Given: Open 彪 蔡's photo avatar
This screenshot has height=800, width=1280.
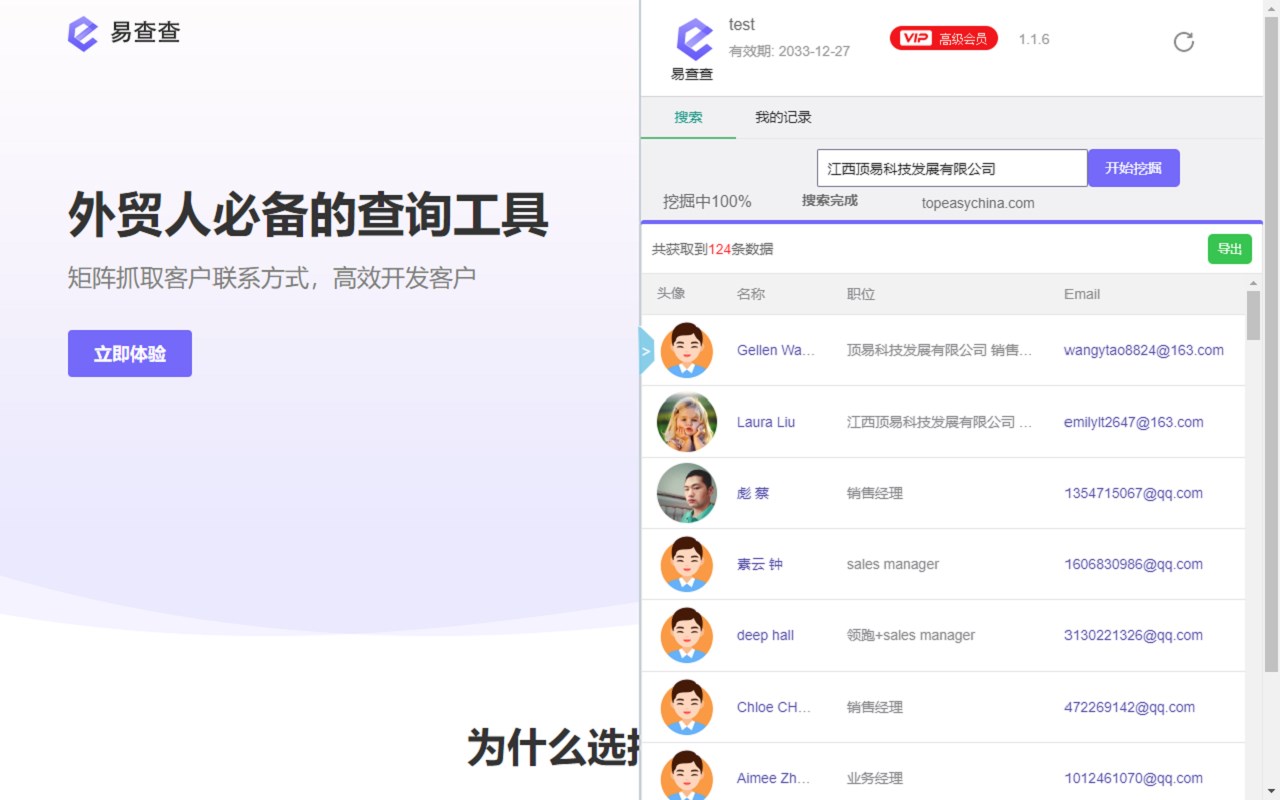Looking at the screenshot, I should coord(687,493).
